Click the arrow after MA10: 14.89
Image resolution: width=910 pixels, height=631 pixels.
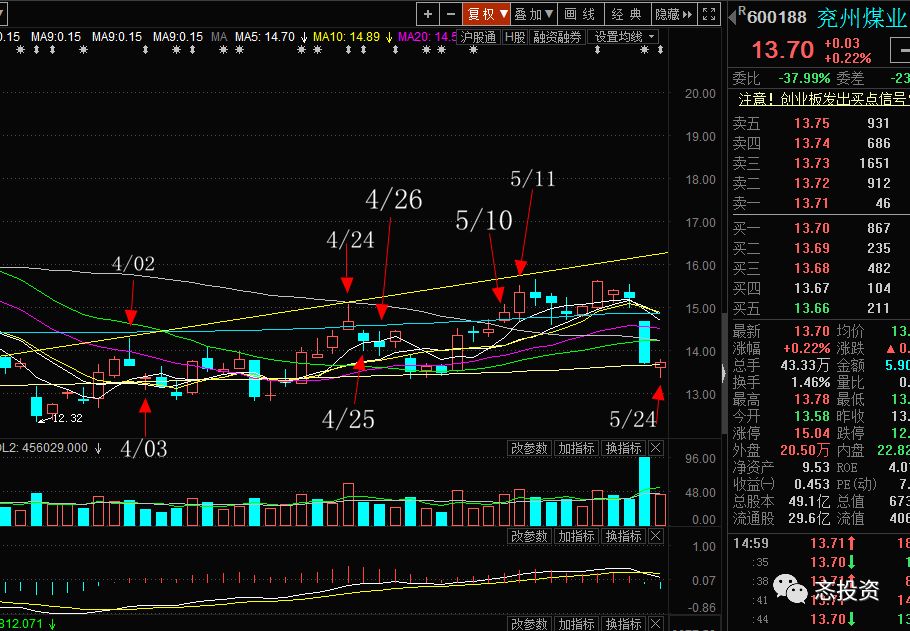click(388, 37)
